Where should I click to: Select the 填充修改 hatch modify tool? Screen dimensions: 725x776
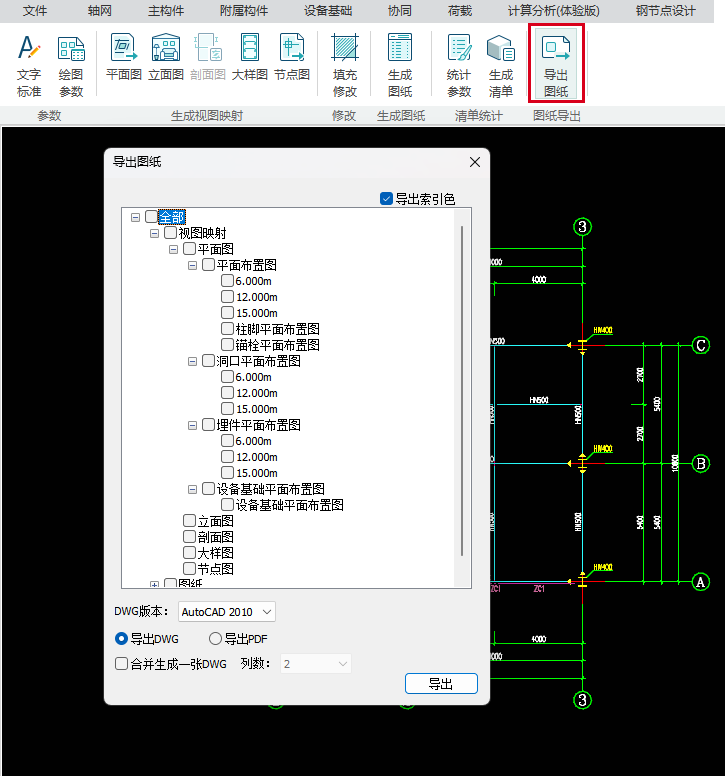[345, 65]
